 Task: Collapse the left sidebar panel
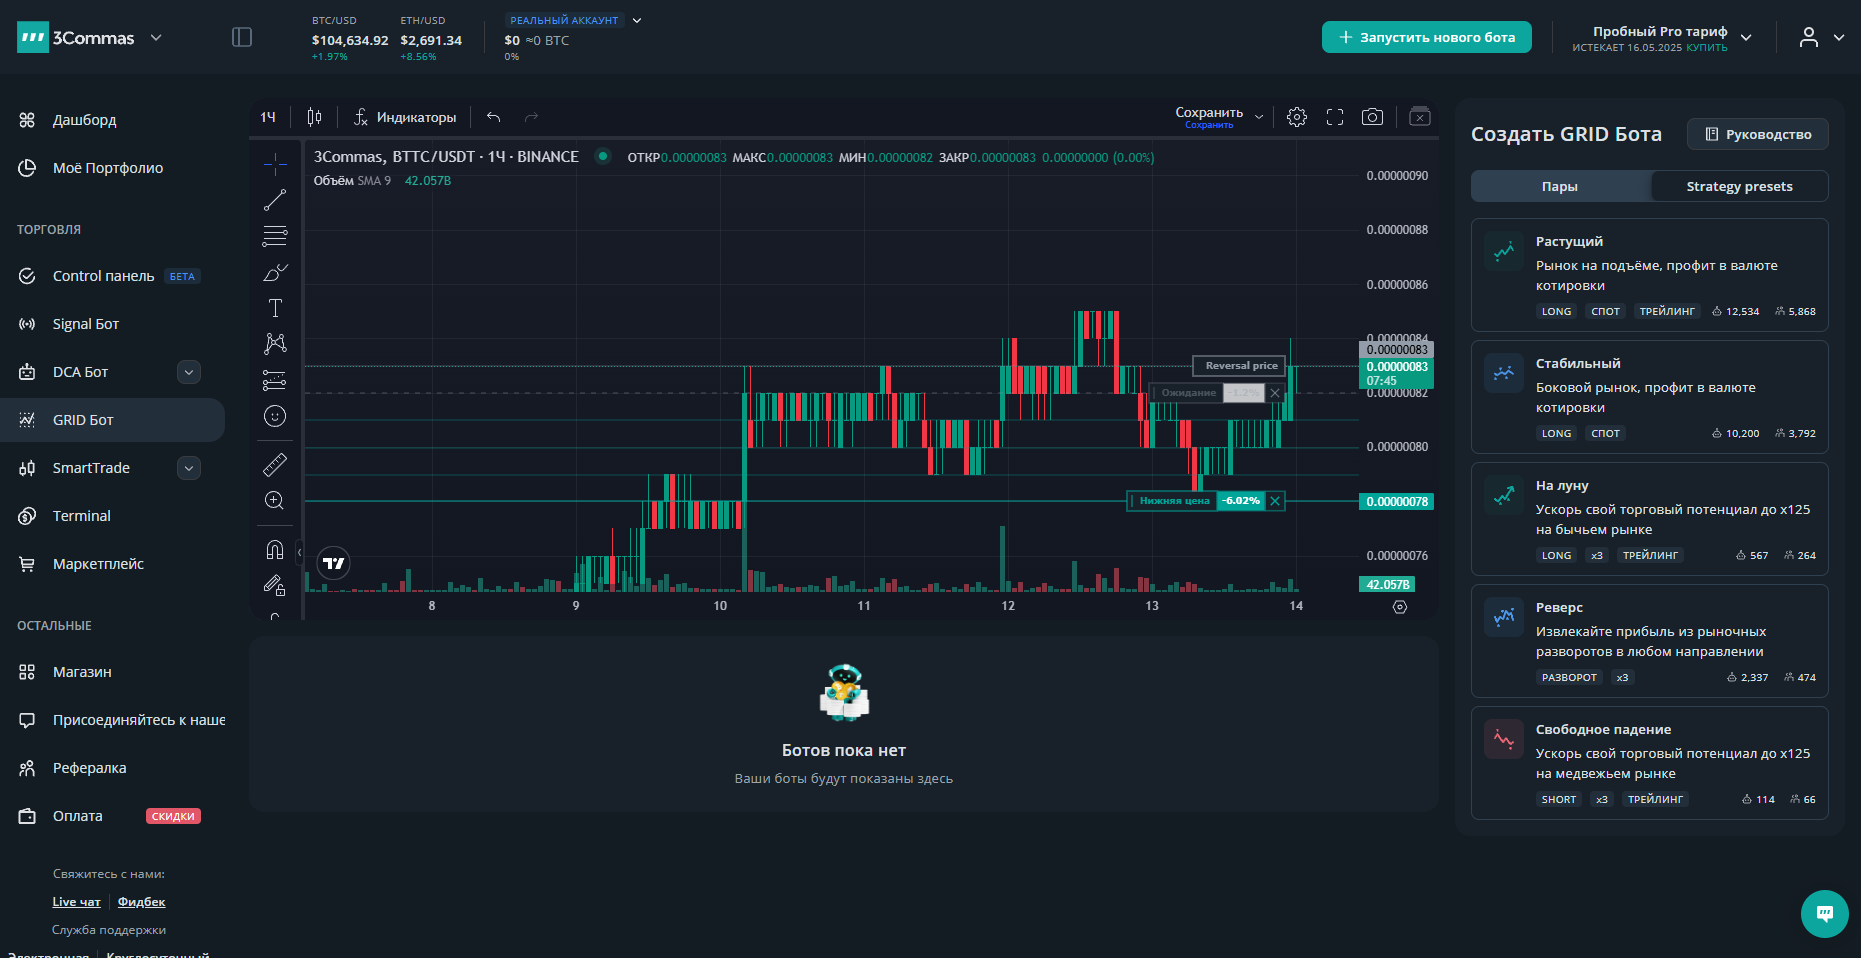click(x=242, y=37)
